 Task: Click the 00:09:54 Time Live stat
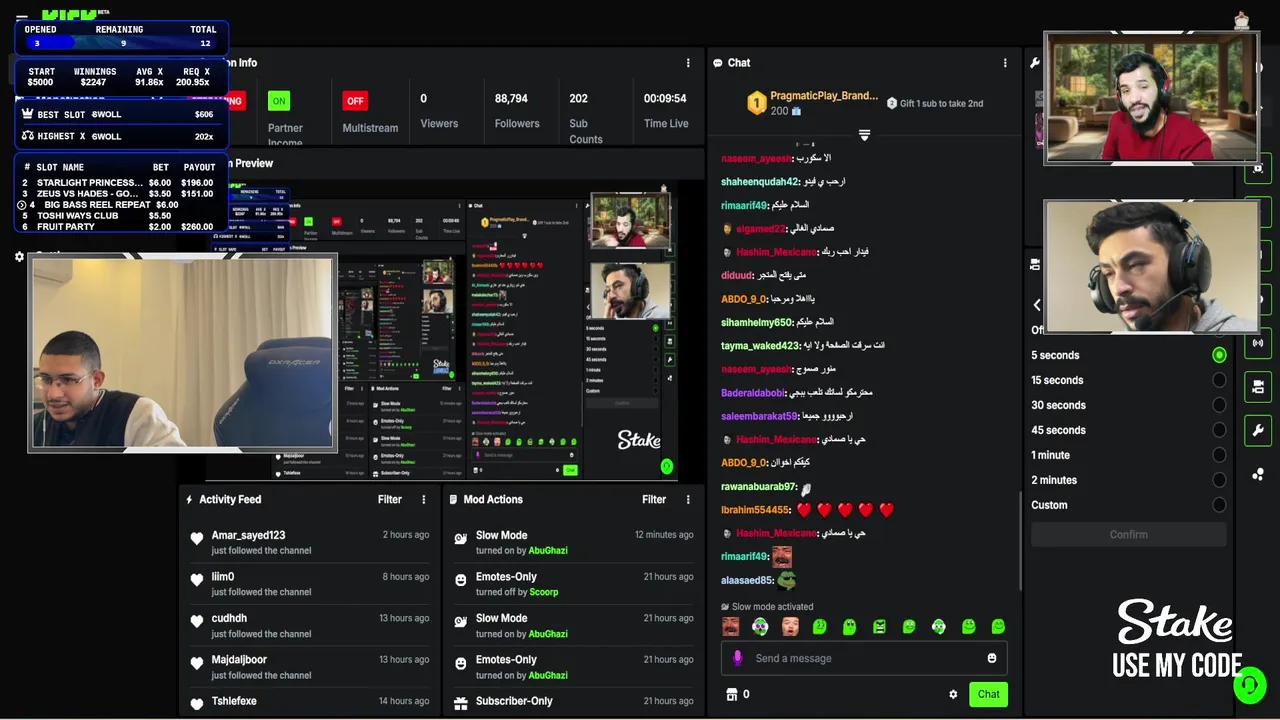click(666, 111)
